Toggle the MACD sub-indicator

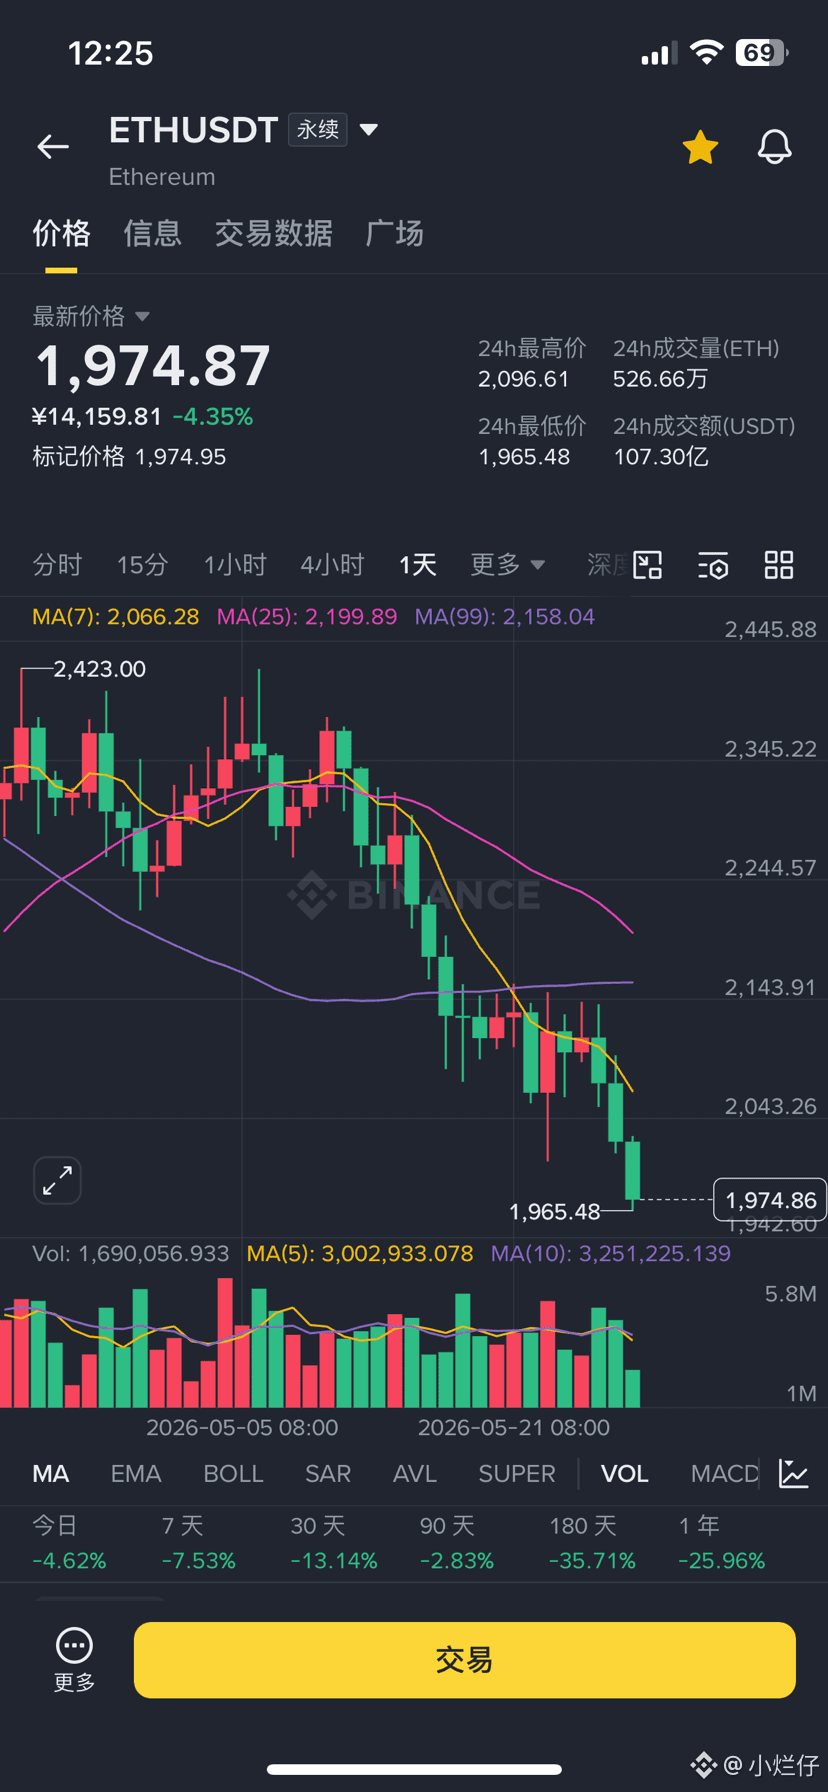click(725, 1474)
